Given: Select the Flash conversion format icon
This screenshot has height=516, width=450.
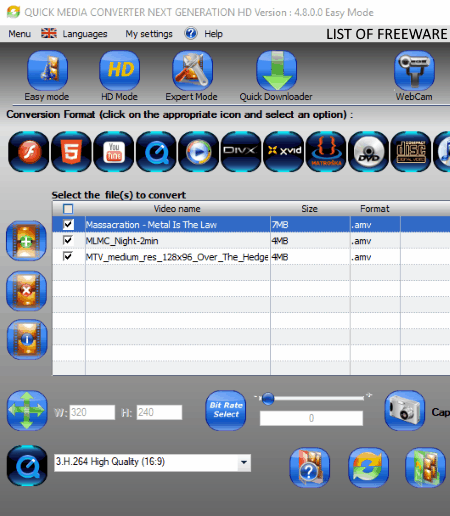Looking at the screenshot, I should [29, 151].
